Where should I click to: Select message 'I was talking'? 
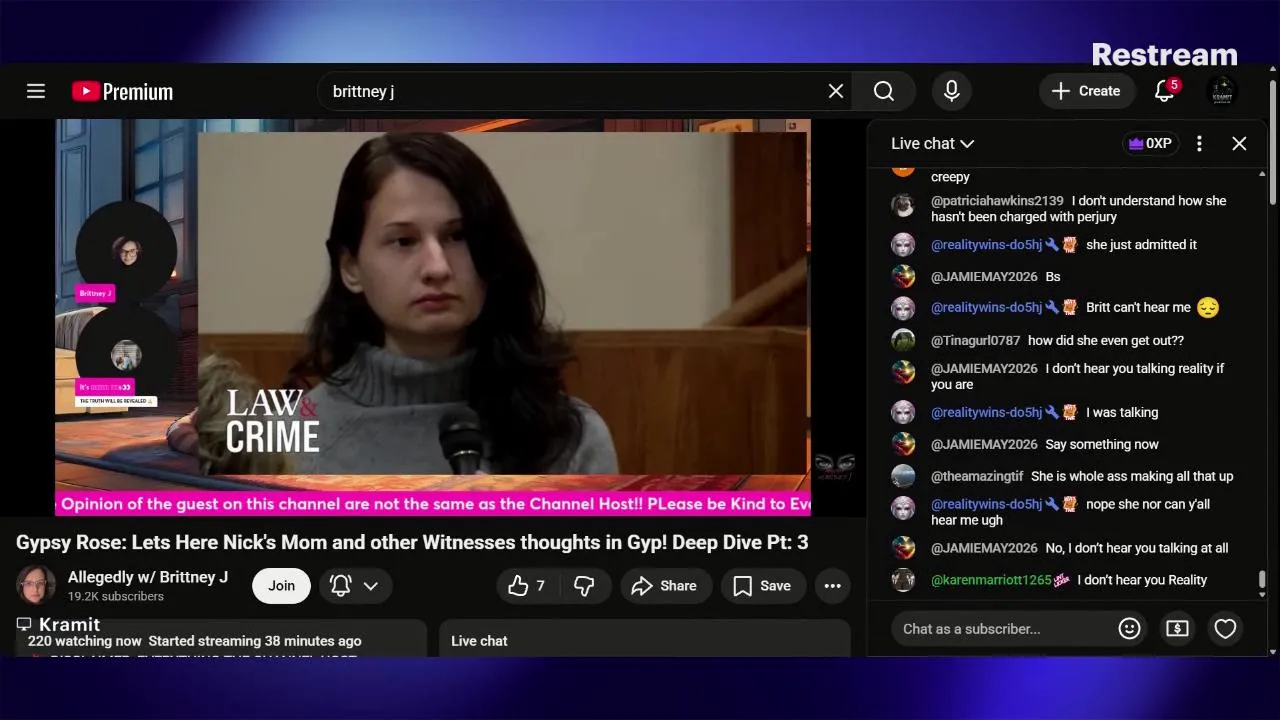tap(1122, 412)
